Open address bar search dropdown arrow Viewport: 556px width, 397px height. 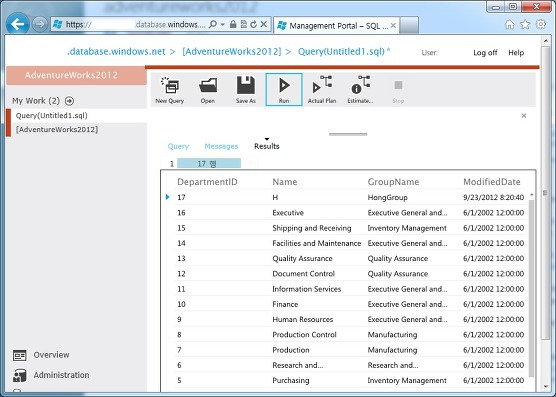pyautogui.click(x=223, y=24)
